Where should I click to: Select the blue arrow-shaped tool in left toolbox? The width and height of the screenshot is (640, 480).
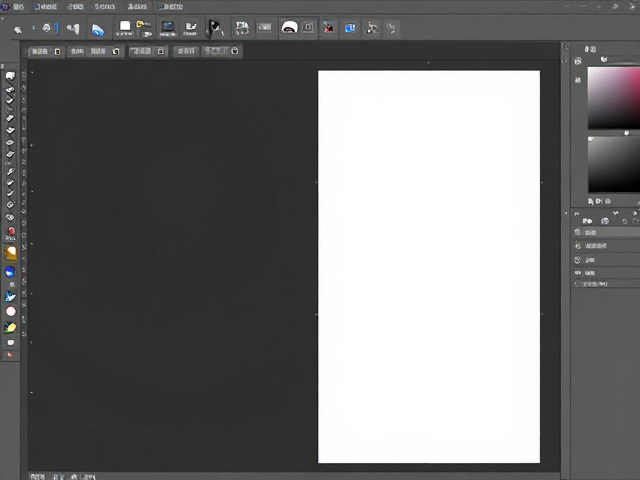(10, 296)
